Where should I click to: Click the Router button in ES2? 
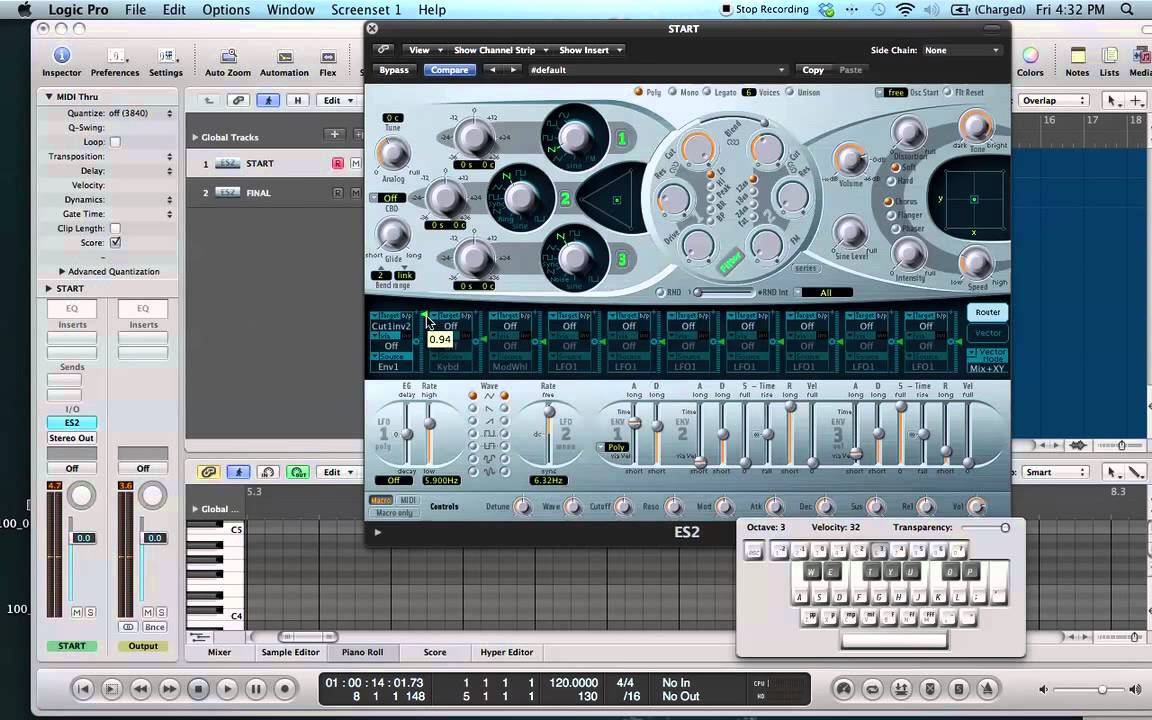[x=987, y=312]
